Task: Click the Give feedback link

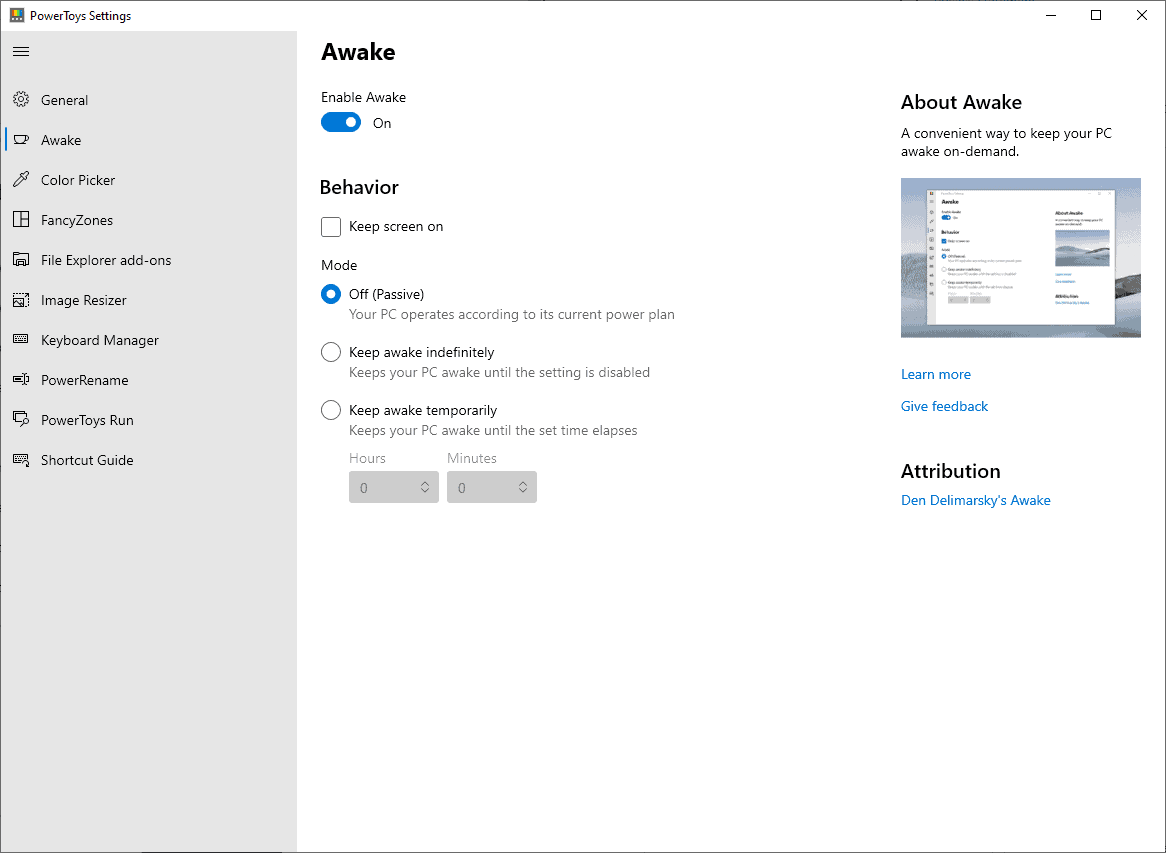Action: click(944, 406)
